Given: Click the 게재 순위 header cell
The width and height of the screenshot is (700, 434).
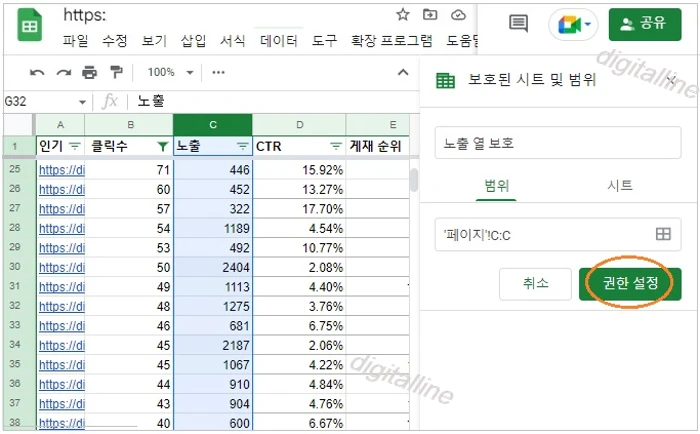Looking at the screenshot, I should pos(377,146).
